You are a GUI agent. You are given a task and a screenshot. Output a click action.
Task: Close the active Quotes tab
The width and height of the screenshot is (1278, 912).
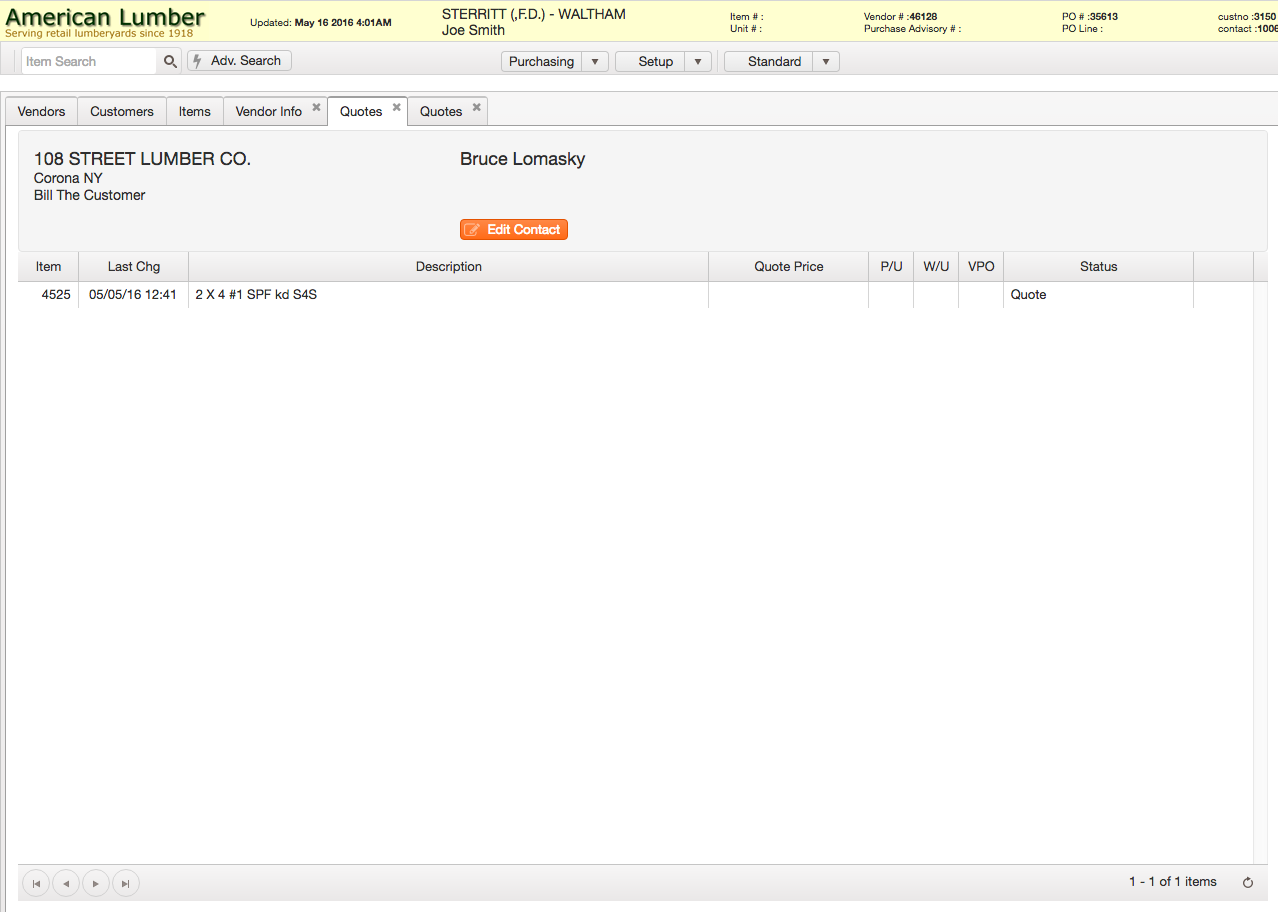pos(396,107)
